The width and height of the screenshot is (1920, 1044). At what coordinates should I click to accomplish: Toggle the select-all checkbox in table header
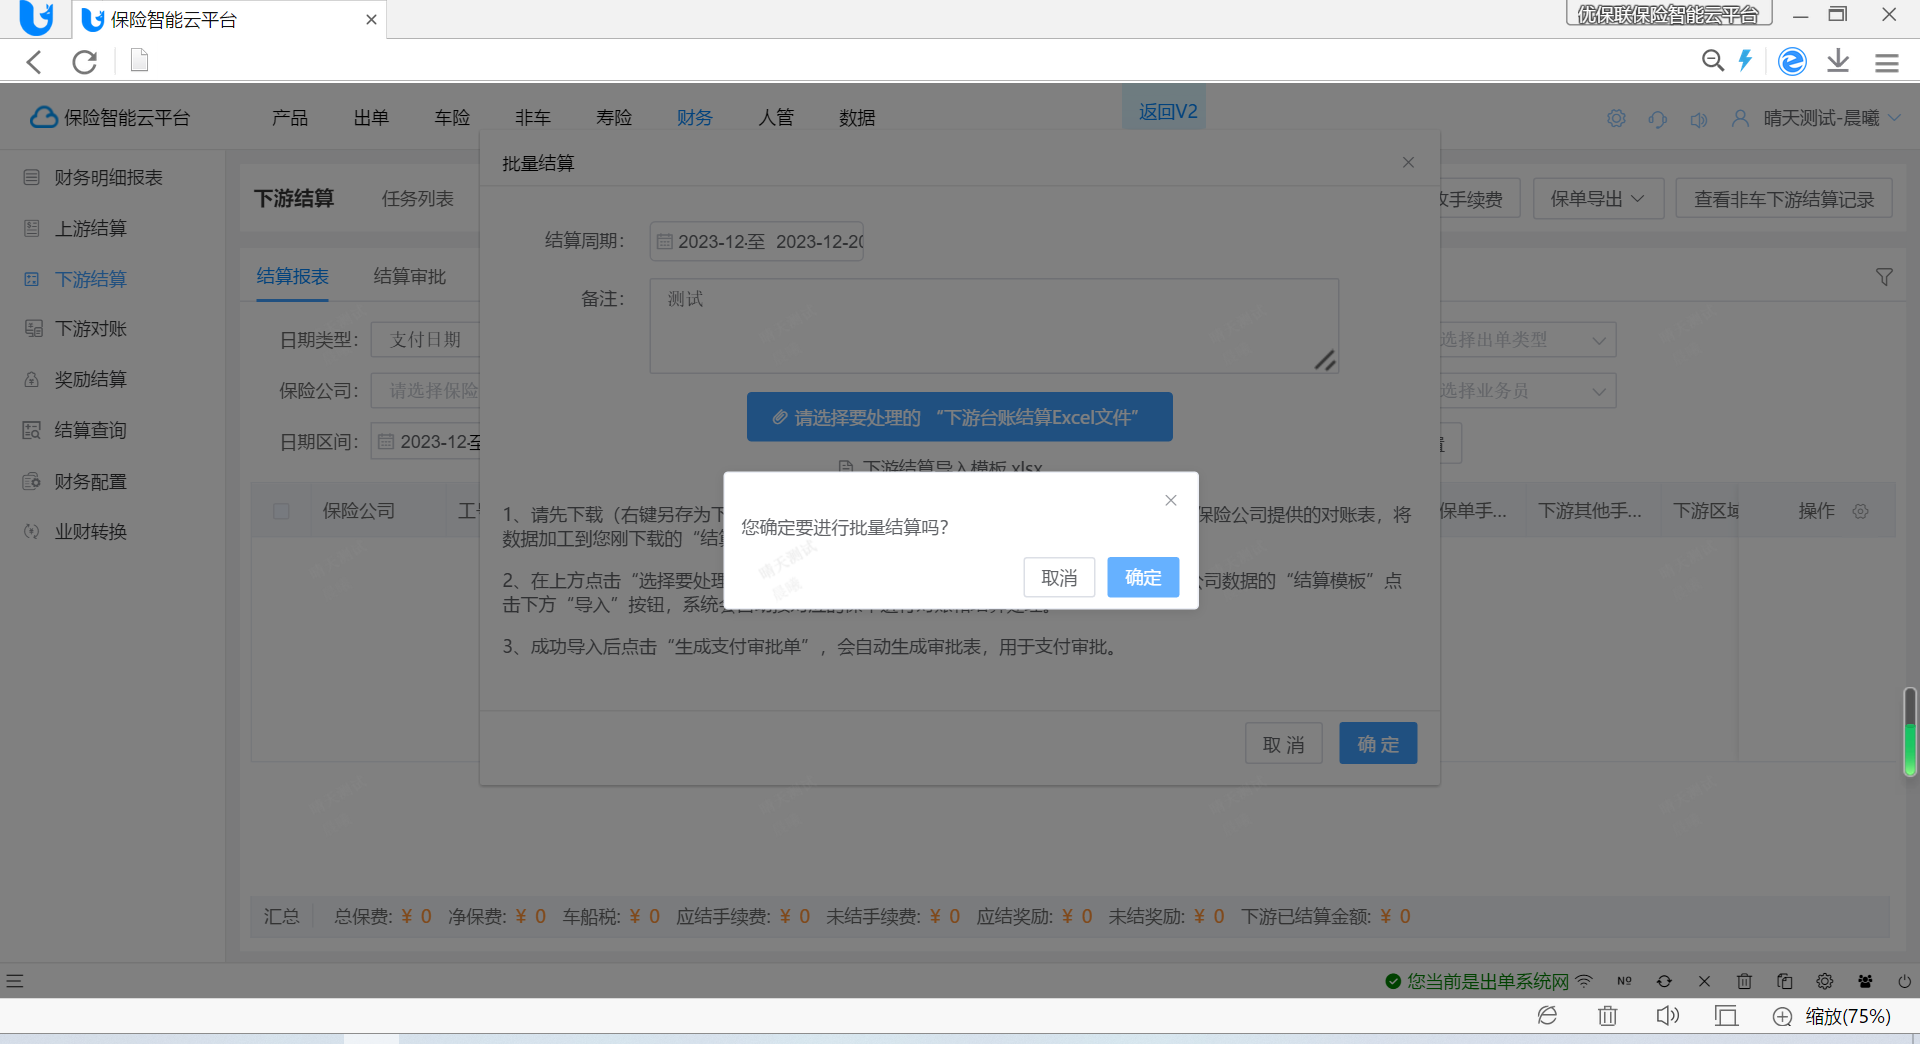(281, 511)
